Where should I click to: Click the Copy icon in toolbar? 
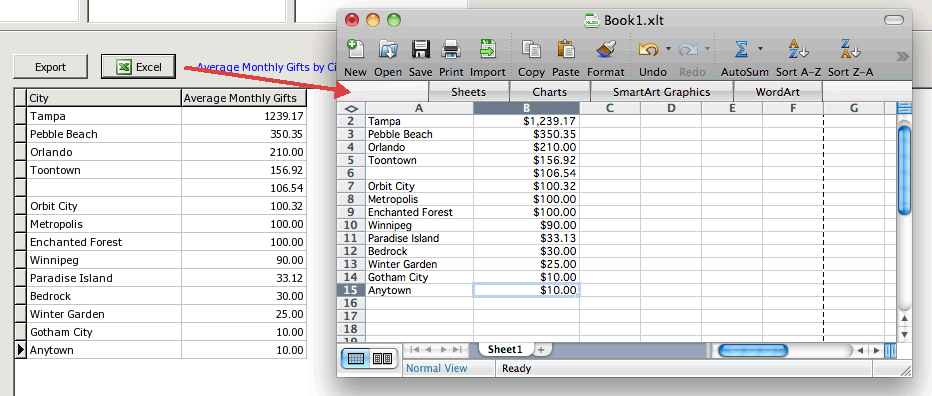(x=531, y=49)
